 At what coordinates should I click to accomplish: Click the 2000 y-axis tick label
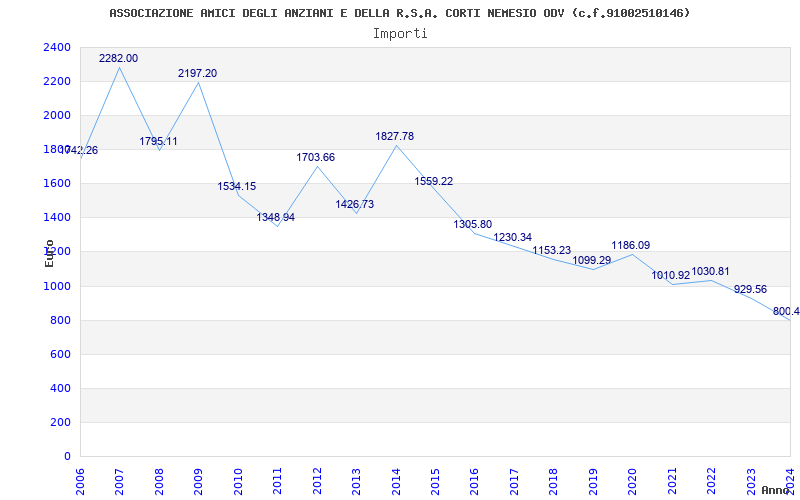[57, 116]
